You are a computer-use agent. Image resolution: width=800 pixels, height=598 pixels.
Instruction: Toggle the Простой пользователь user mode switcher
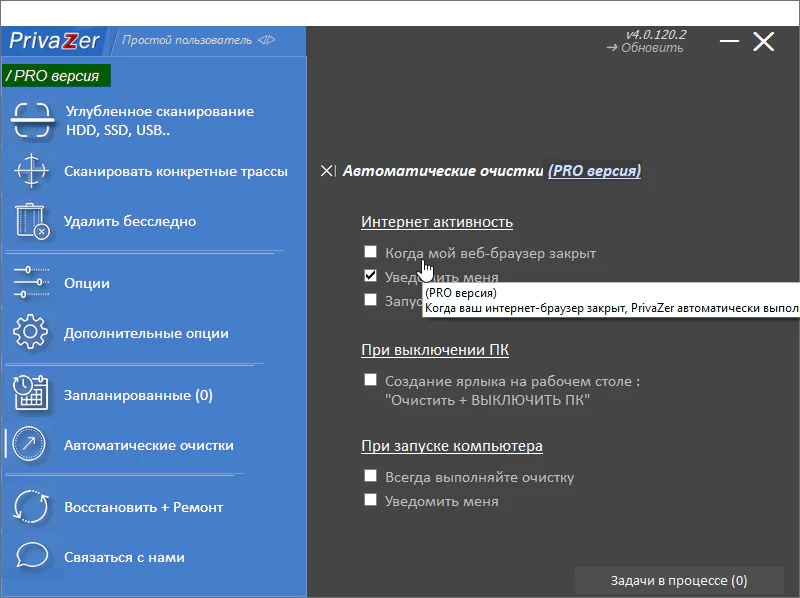pyautogui.click(x=197, y=41)
